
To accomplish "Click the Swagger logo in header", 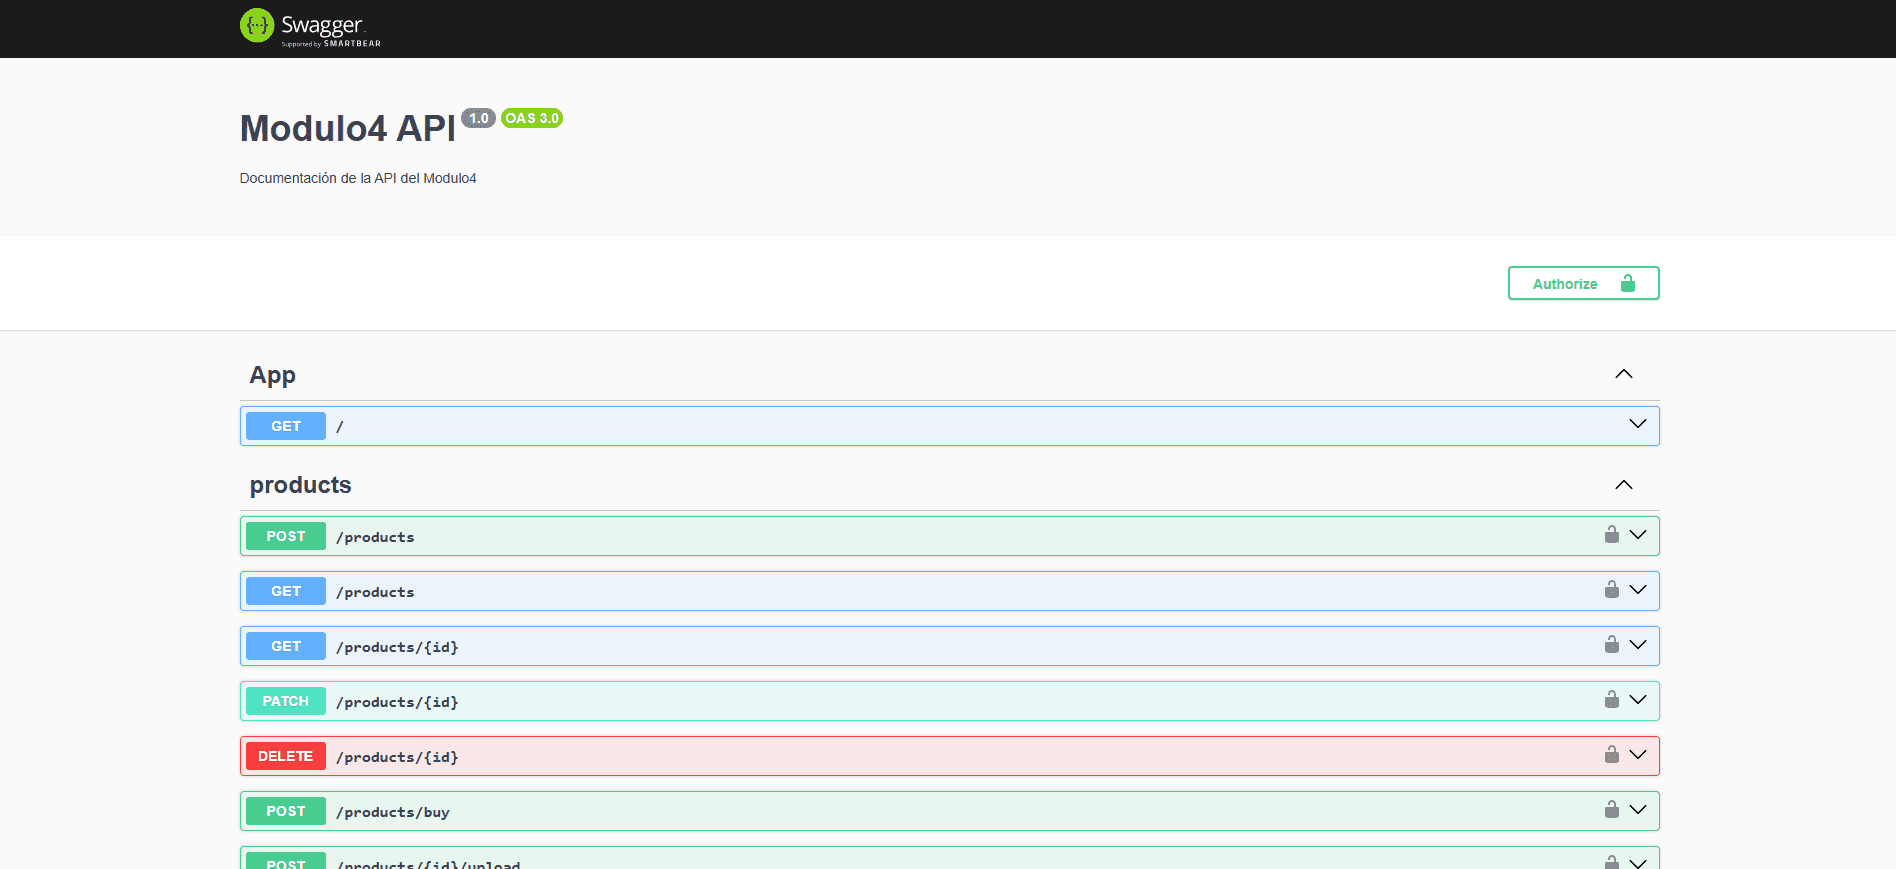I will [310, 27].
